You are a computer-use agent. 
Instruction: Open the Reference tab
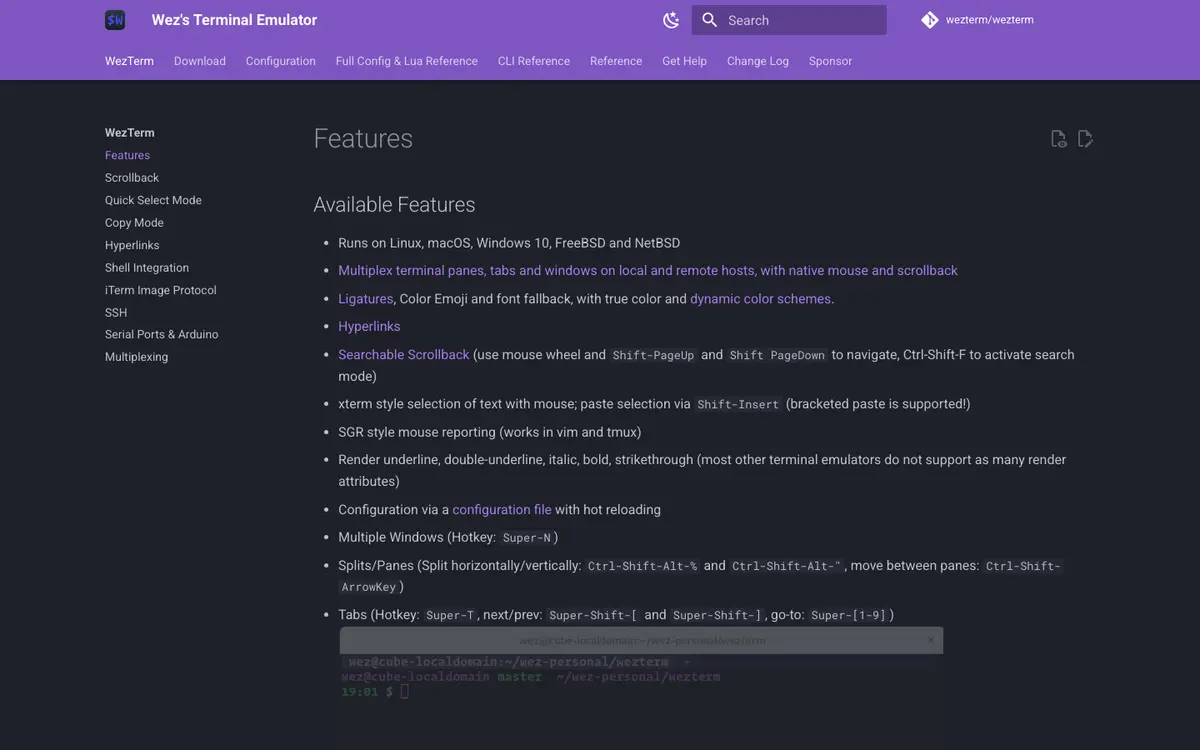pos(616,61)
